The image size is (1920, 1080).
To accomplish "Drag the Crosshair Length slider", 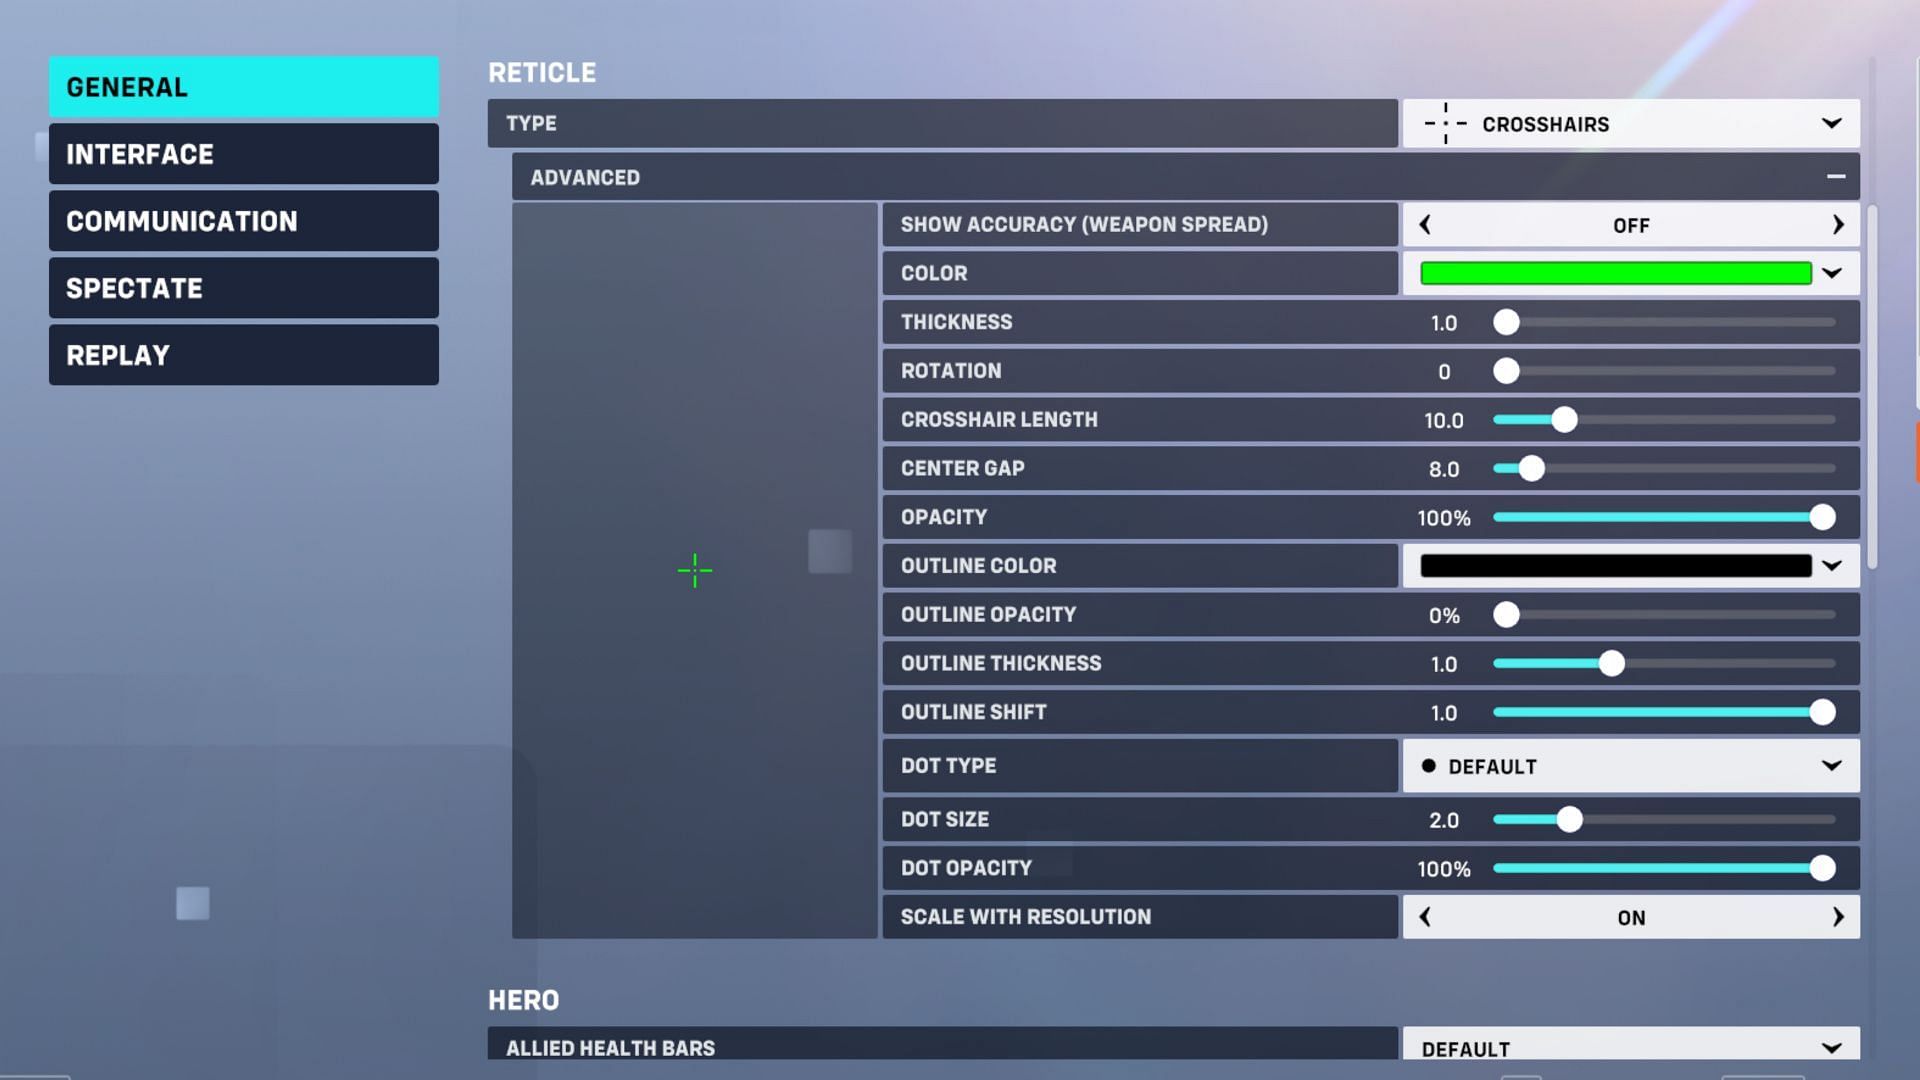I will pyautogui.click(x=1563, y=419).
